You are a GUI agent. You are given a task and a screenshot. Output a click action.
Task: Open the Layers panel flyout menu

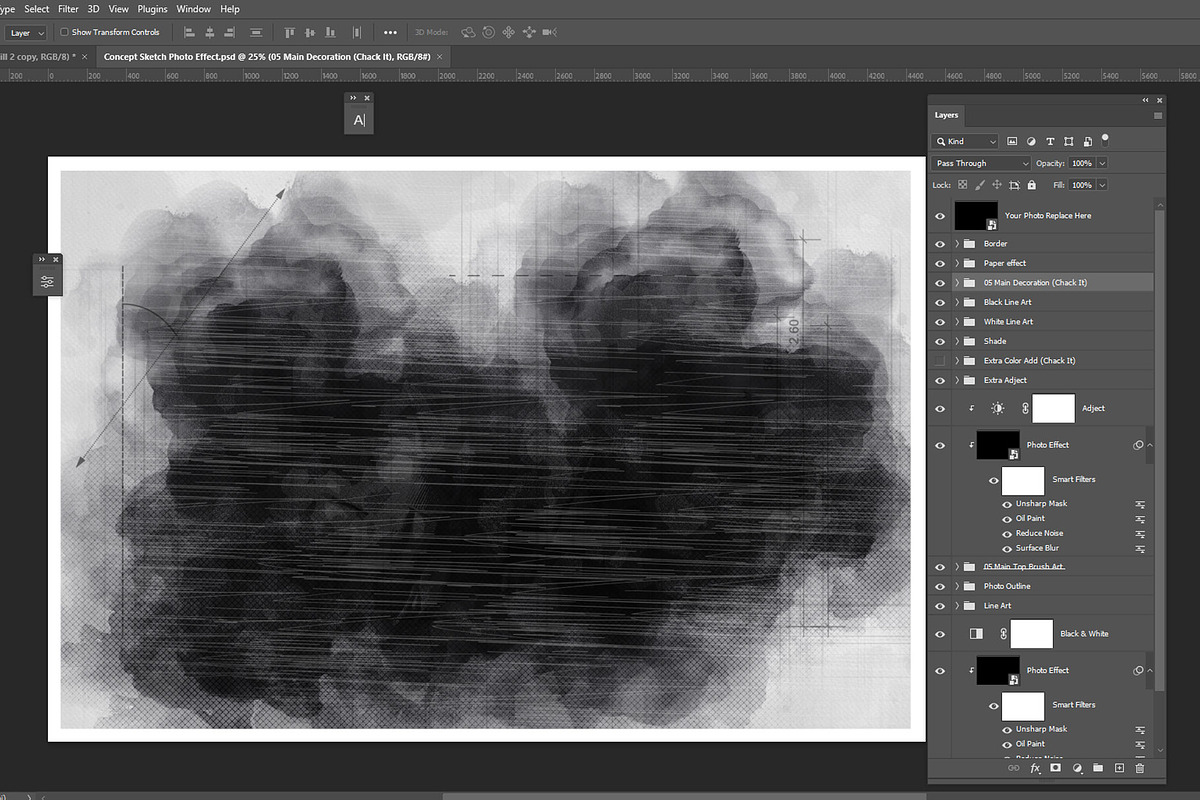click(x=1158, y=115)
